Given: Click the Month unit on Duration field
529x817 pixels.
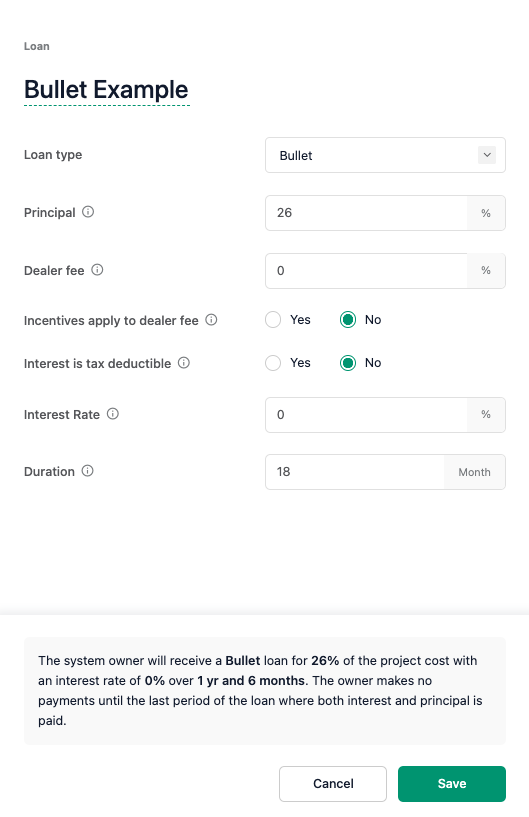Looking at the screenshot, I should point(474,472).
